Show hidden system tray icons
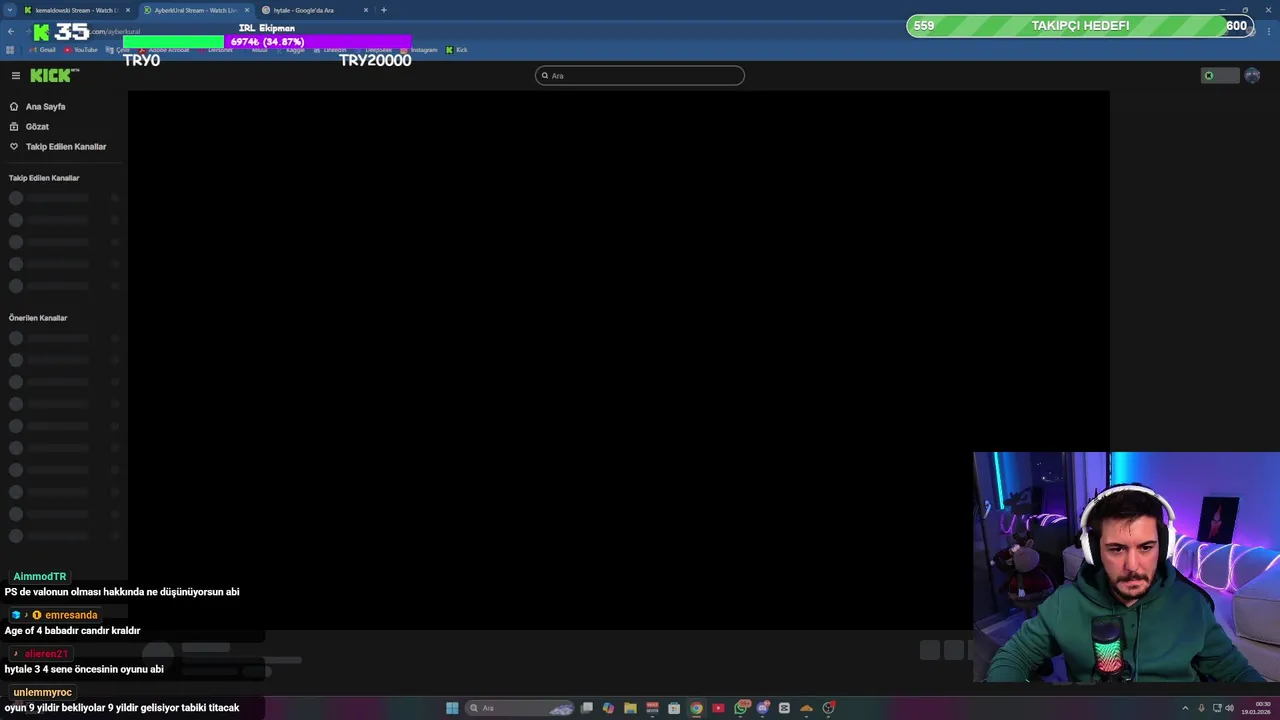Screen dimensions: 1280x720 (1186, 708)
